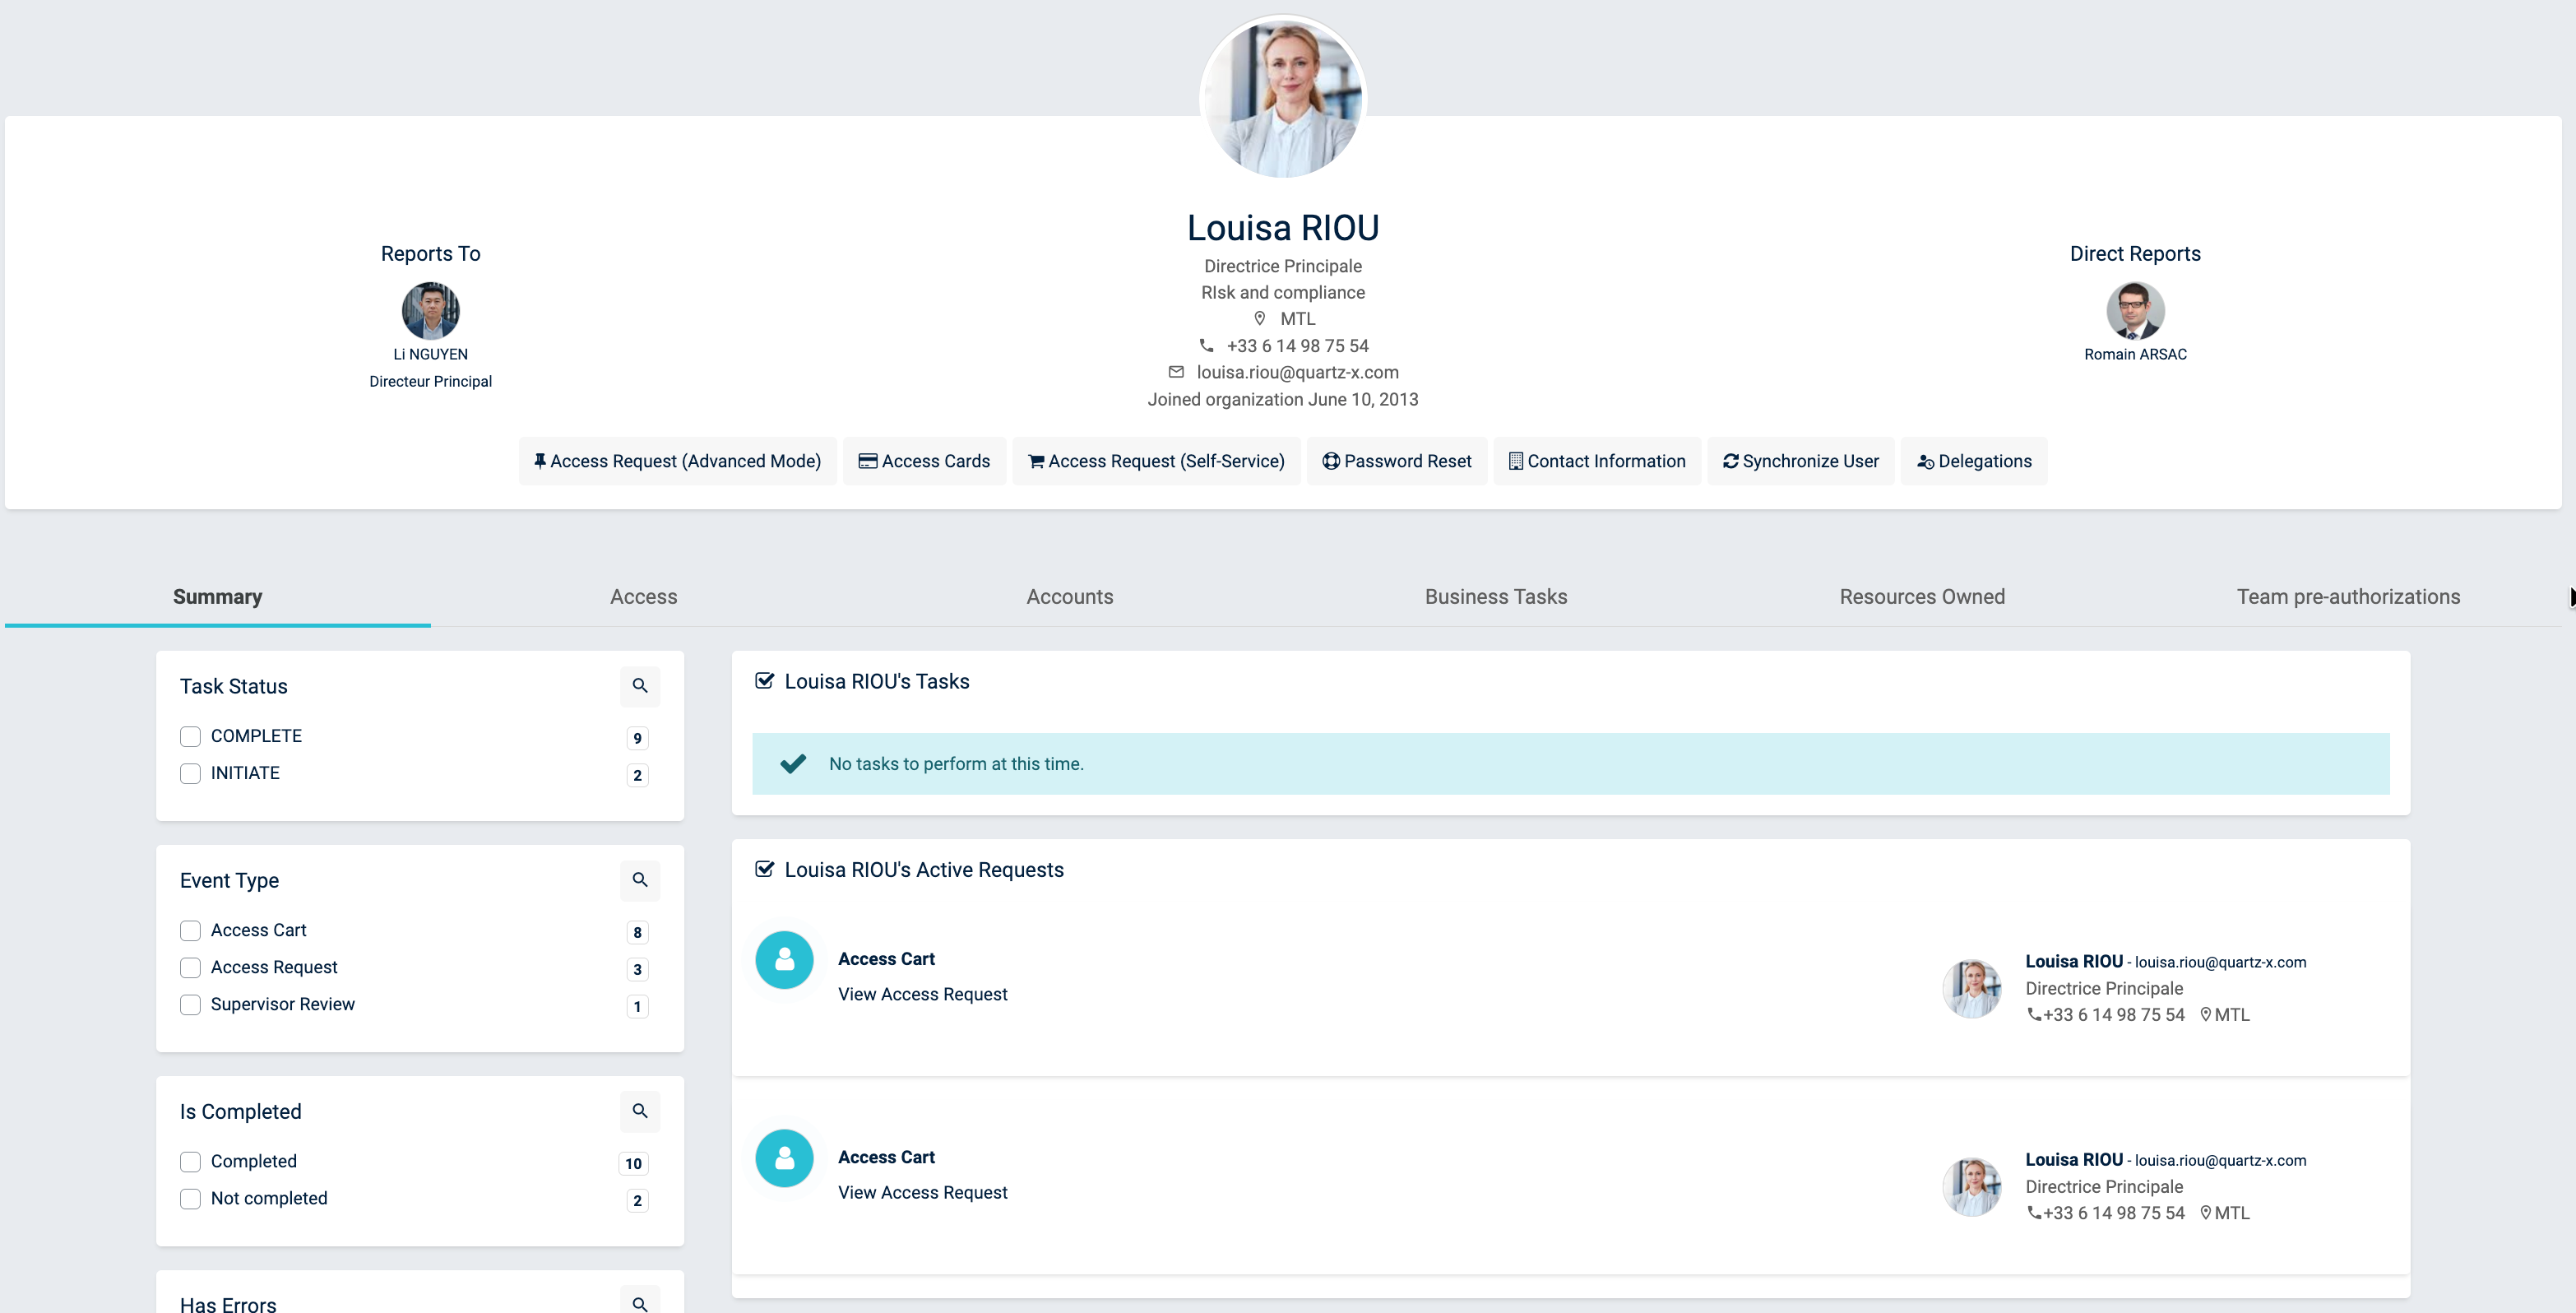Click the Has Errors search icon
The width and height of the screenshot is (2576, 1313).
640,1302
